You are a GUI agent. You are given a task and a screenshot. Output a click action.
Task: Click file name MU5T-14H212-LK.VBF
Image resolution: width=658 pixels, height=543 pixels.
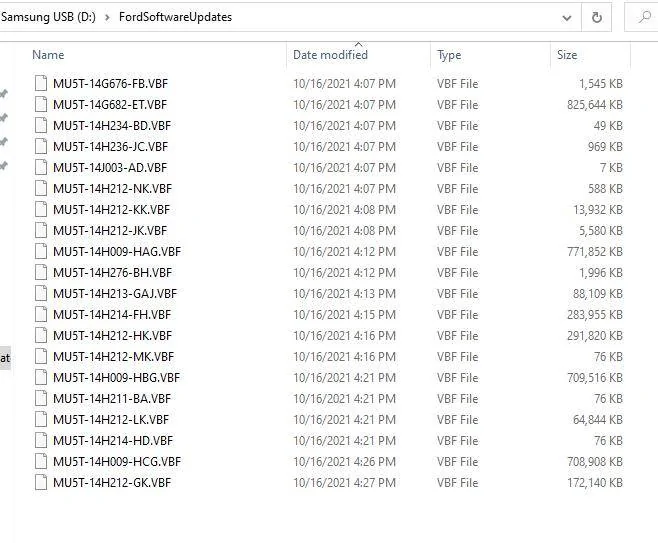(111, 419)
